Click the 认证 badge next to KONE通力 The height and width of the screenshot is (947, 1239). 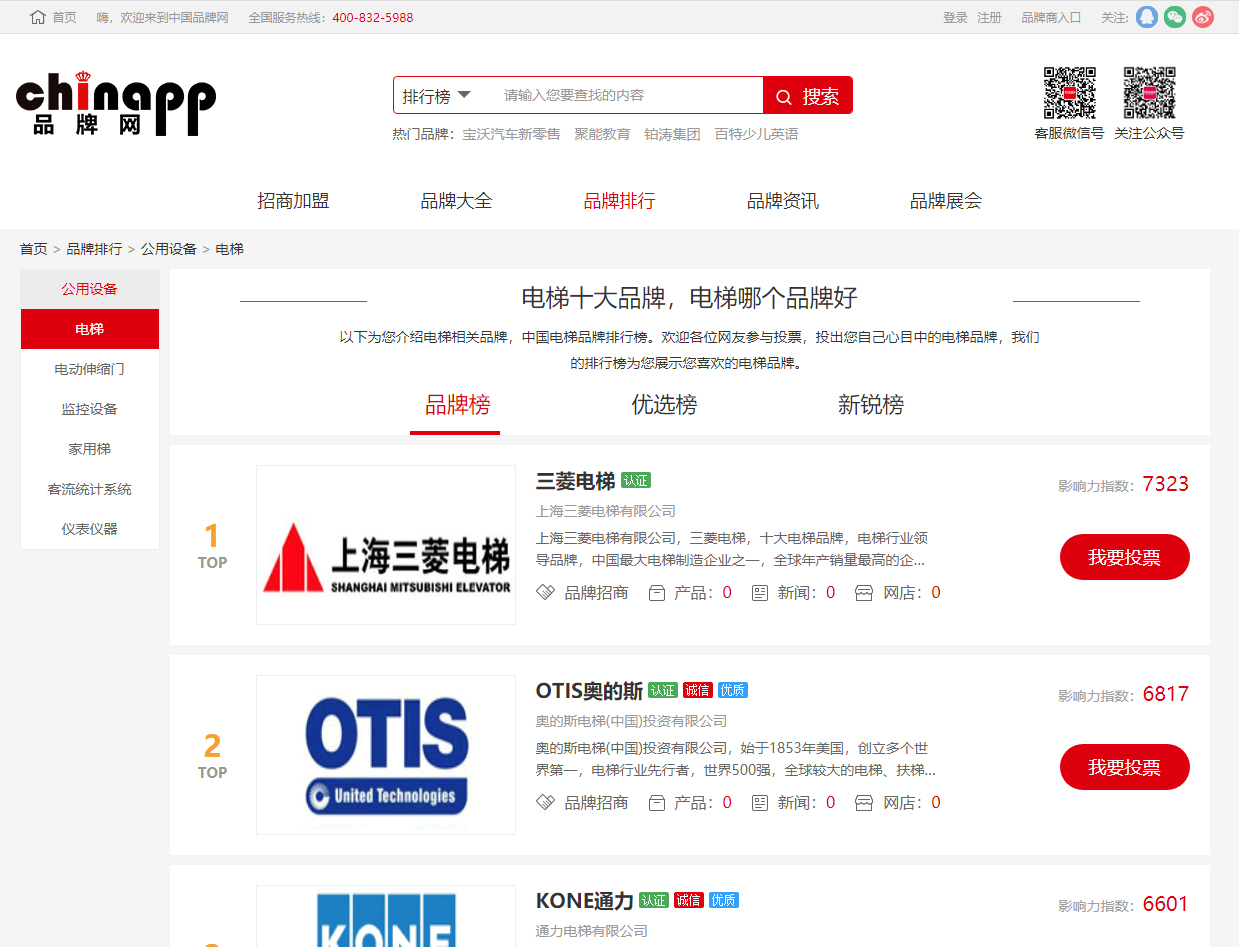(654, 900)
